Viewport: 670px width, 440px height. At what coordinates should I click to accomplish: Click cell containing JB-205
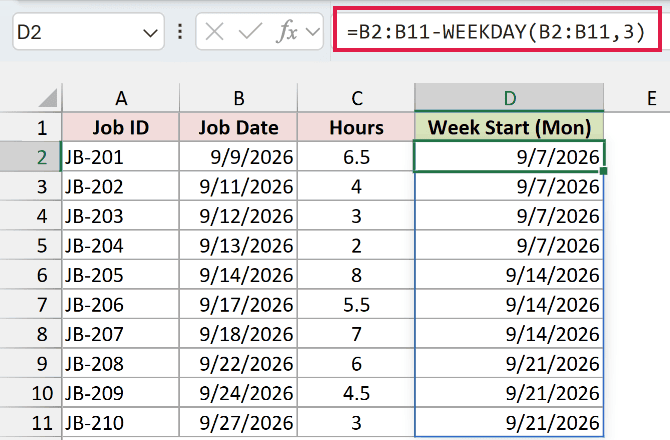point(121,275)
